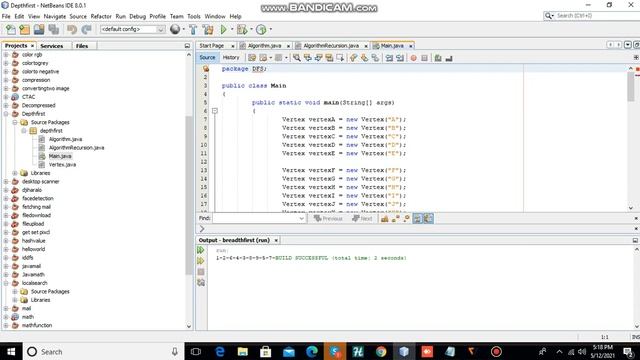Switch to the Services panel tab
The image size is (640, 360).
tap(52, 46)
